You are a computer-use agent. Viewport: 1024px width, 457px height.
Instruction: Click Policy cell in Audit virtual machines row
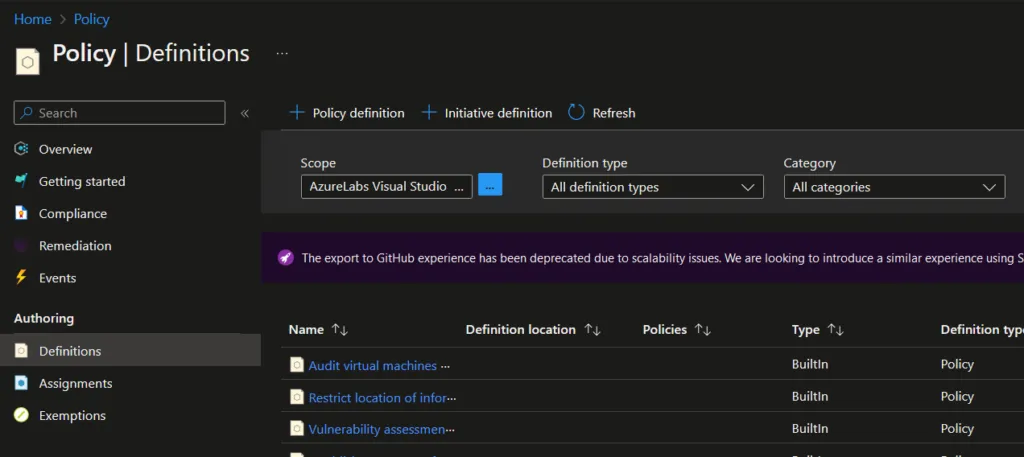click(x=957, y=364)
